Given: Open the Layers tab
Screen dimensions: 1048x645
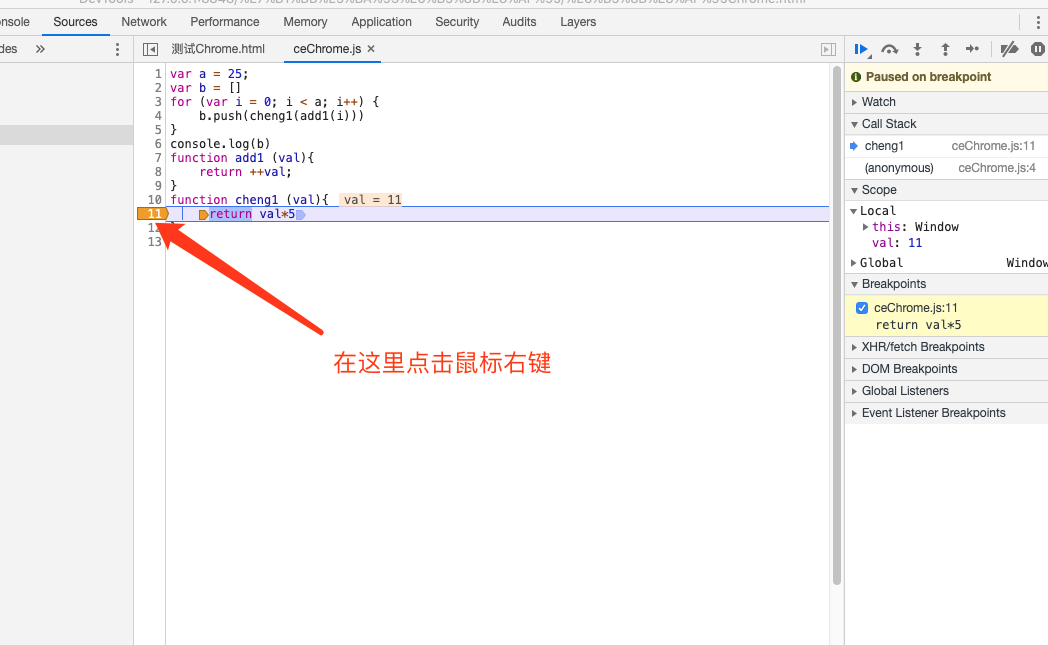Looking at the screenshot, I should [578, 22].
